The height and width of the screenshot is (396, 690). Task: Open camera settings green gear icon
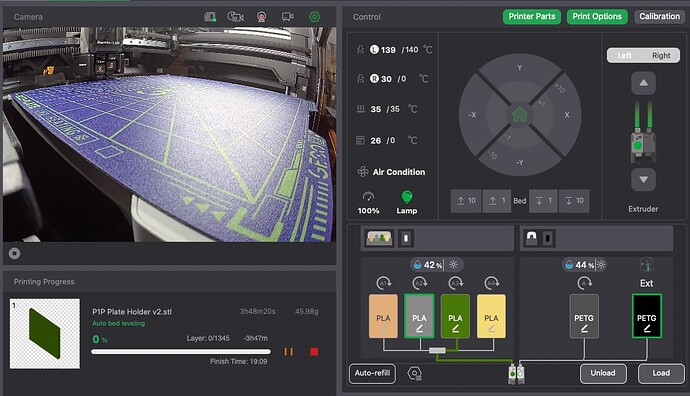tap(314, 17)
